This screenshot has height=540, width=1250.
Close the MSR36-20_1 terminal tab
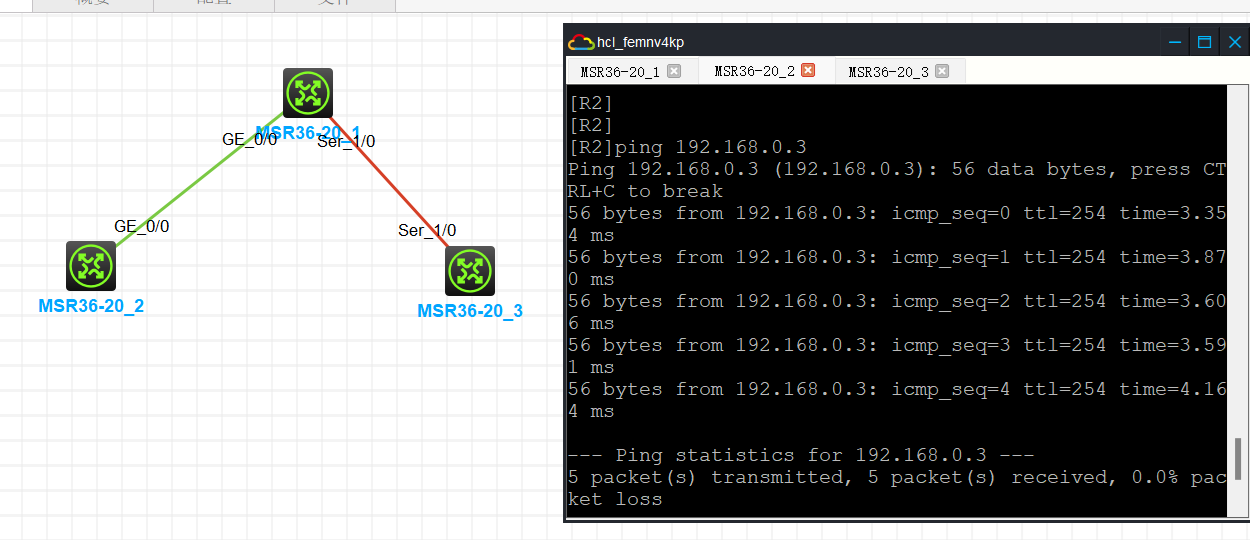pos(674,71)
